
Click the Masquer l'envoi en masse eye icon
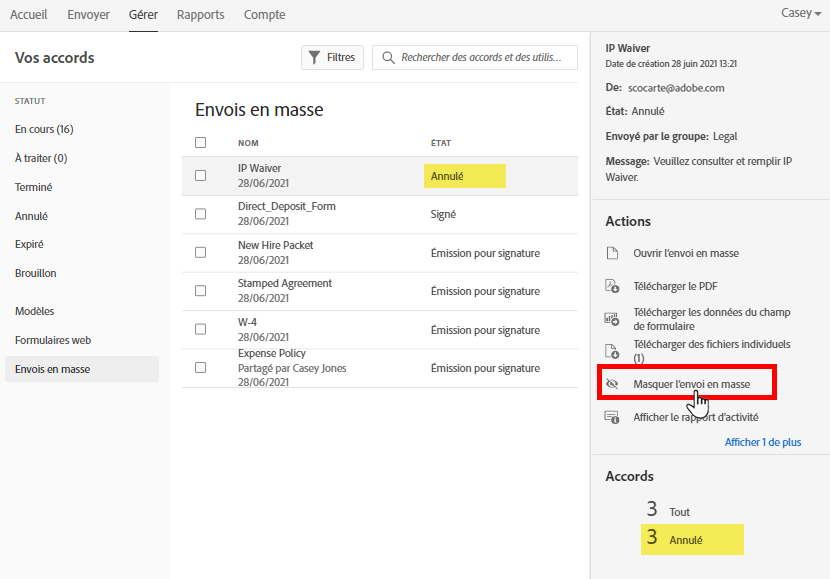613,384
